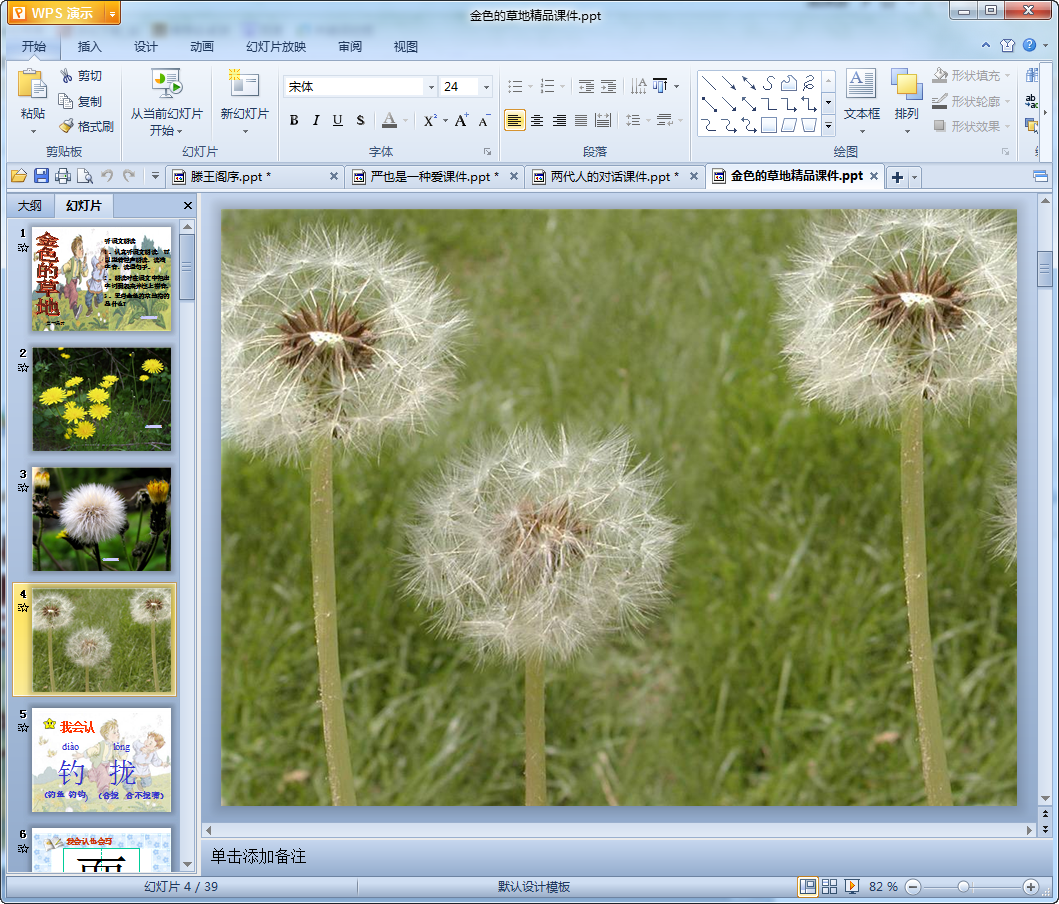Viewport: 1059px width, 904px height.
Task: Click Shape Effects button
Action: [971, 126]
